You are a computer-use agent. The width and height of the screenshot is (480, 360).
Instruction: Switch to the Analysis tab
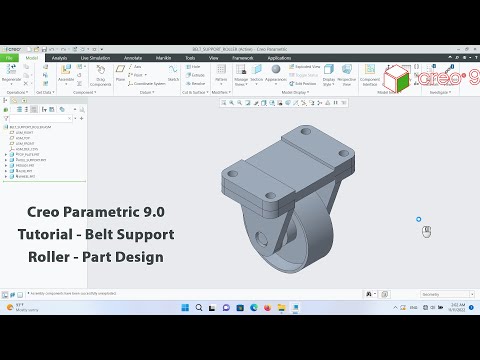(x=59, y=58)
